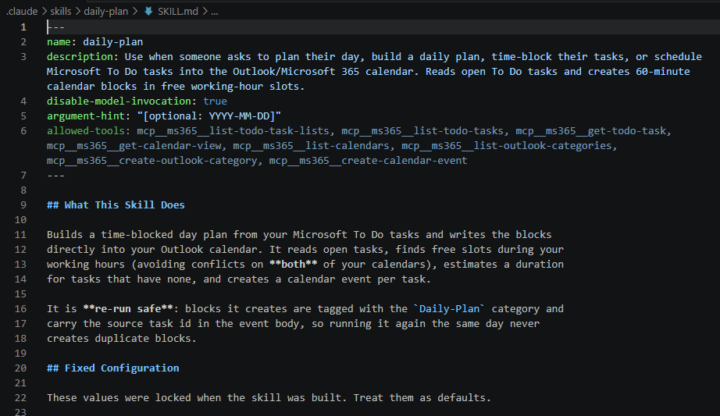Click the `Daily-Plan` inline code
This screenshot has width=720, height=416.
pos(449,309)
